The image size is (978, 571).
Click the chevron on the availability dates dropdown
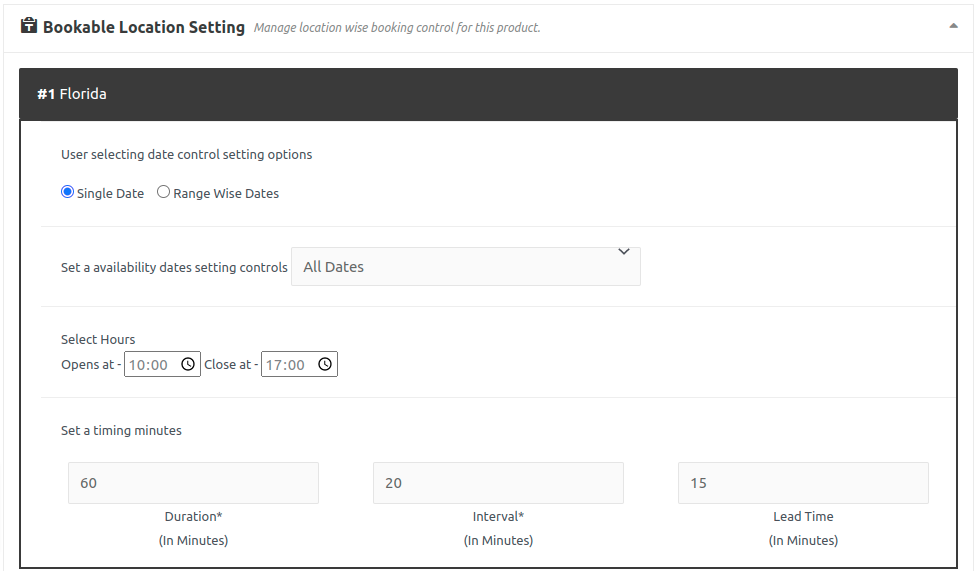click(624, 252)
